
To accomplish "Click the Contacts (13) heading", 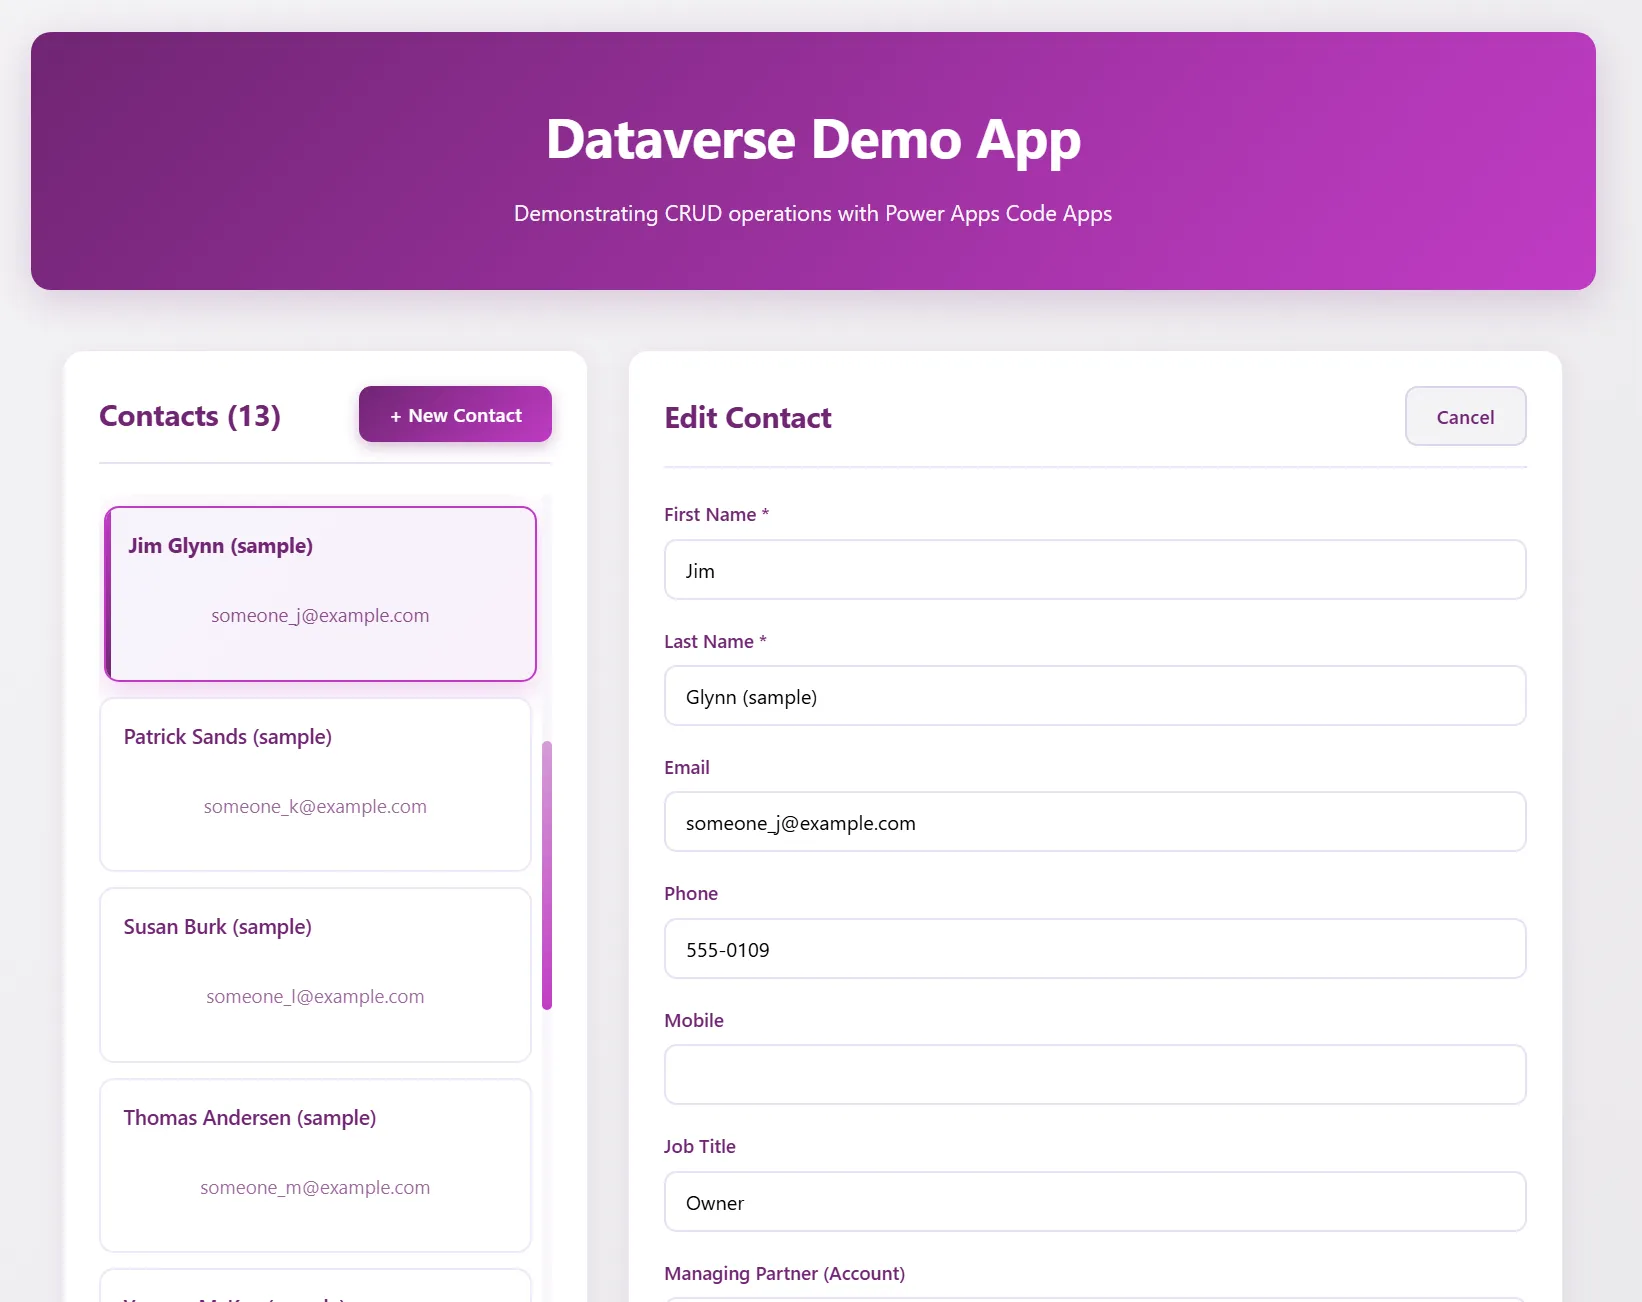I will point(190,416).
